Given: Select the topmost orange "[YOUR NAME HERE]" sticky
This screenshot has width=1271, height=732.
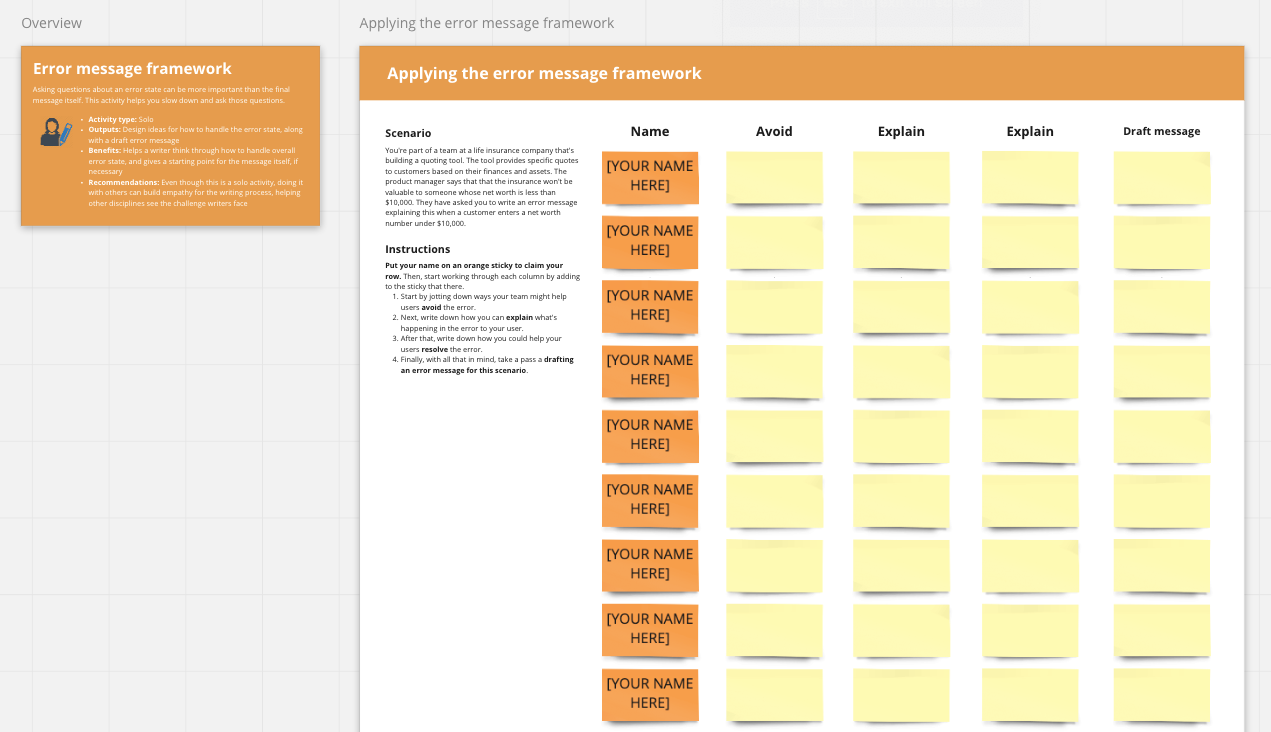Looking at the screenshot, I should click(x=650, y=177).
